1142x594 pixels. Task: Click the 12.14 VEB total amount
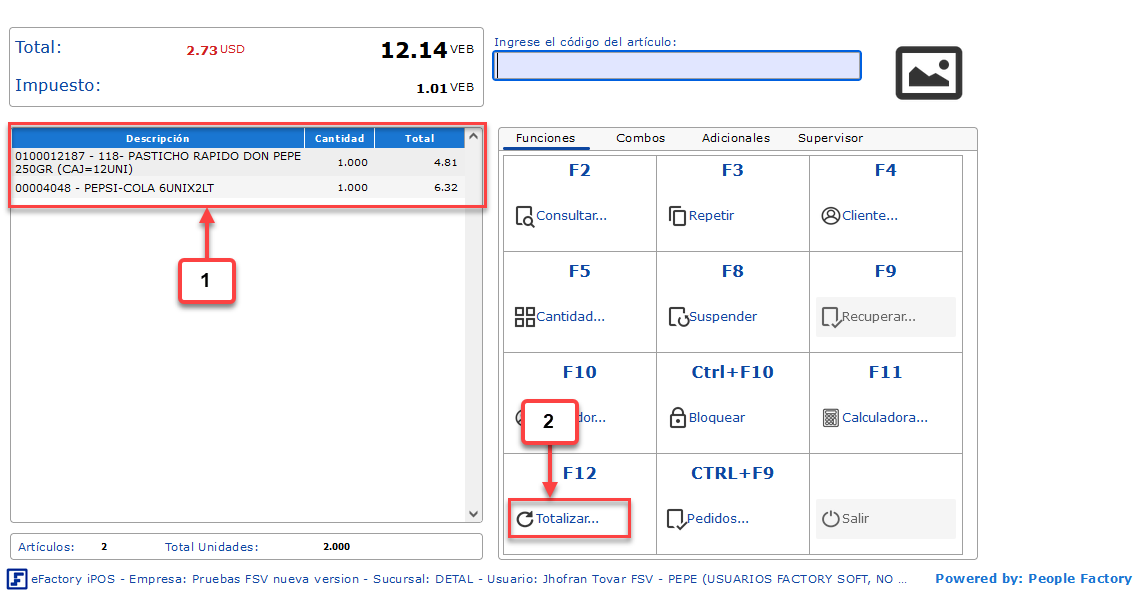(x=427, y=50)
